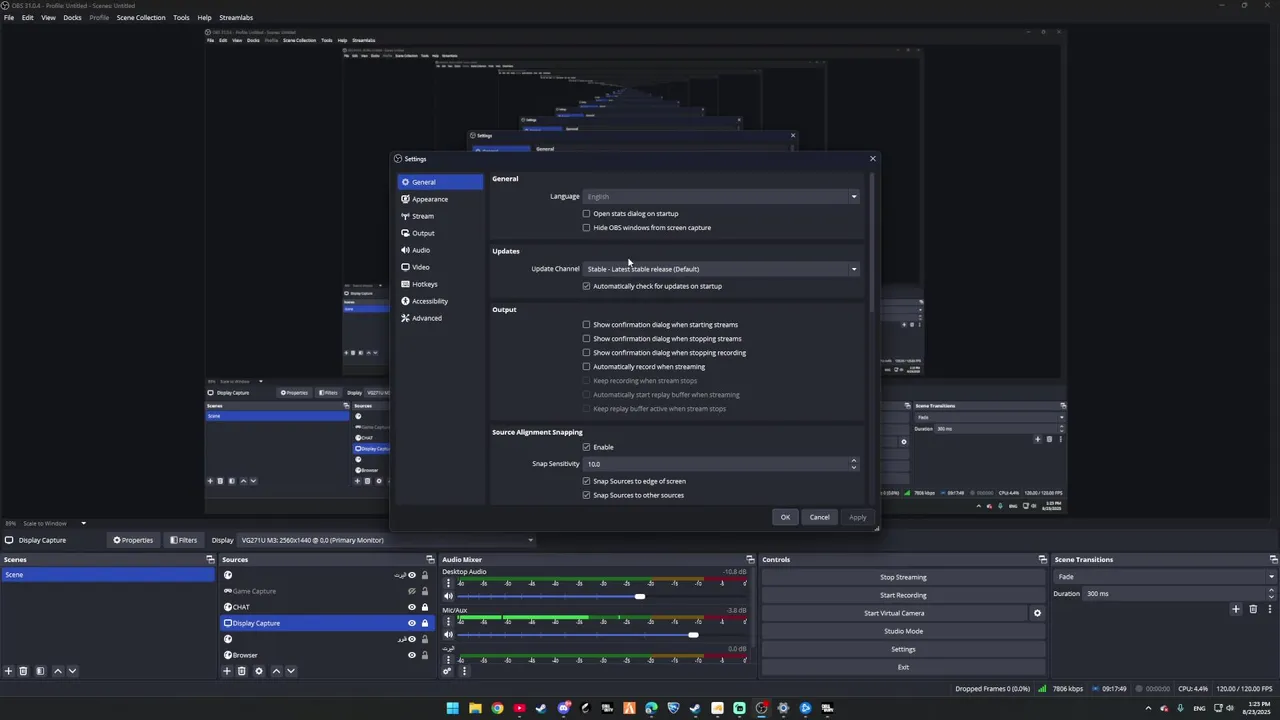The width and height of the screenshot is (1280, 720).
Task: Add a source with the Sources plus icon
Action: 227,671
